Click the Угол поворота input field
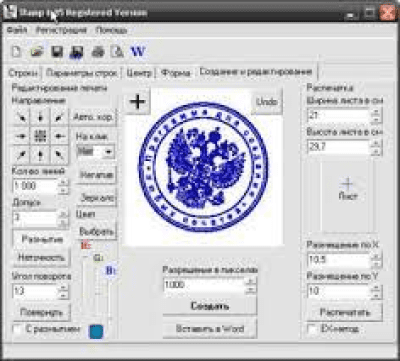This screenshot has width=400, height=361. tap(36, 291)
